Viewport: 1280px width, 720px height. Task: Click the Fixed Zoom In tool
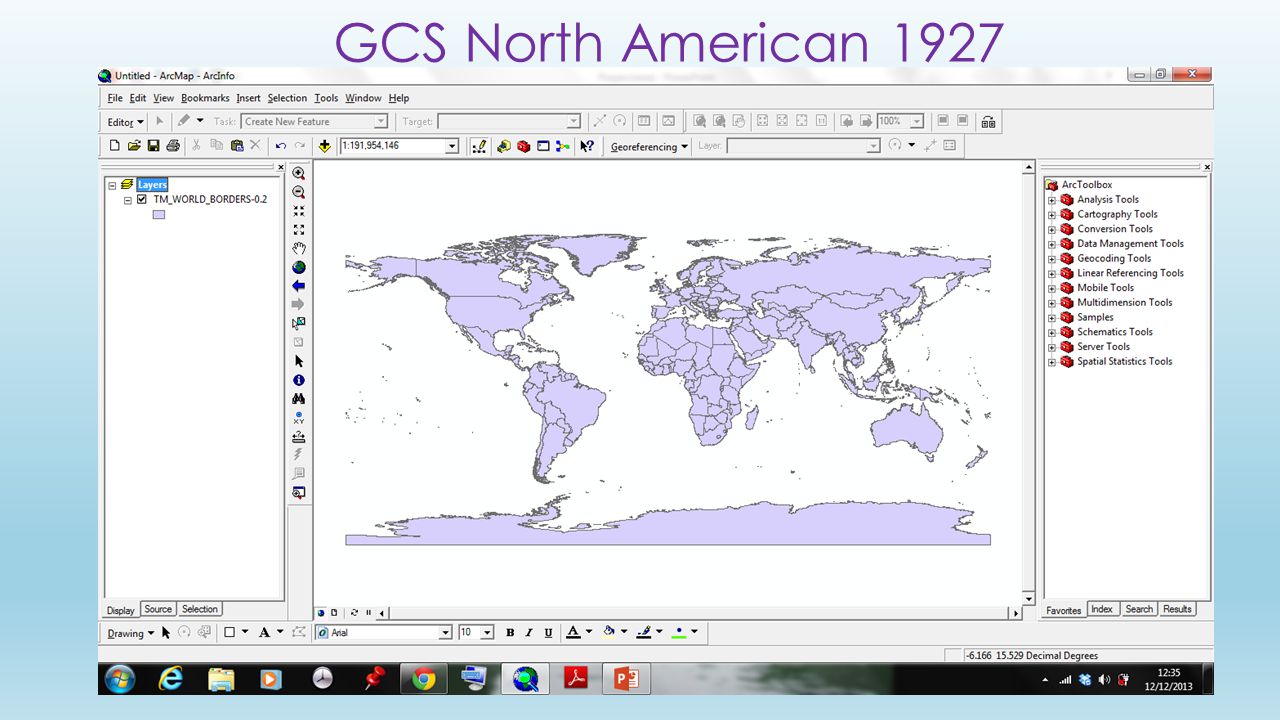point(298,211)
